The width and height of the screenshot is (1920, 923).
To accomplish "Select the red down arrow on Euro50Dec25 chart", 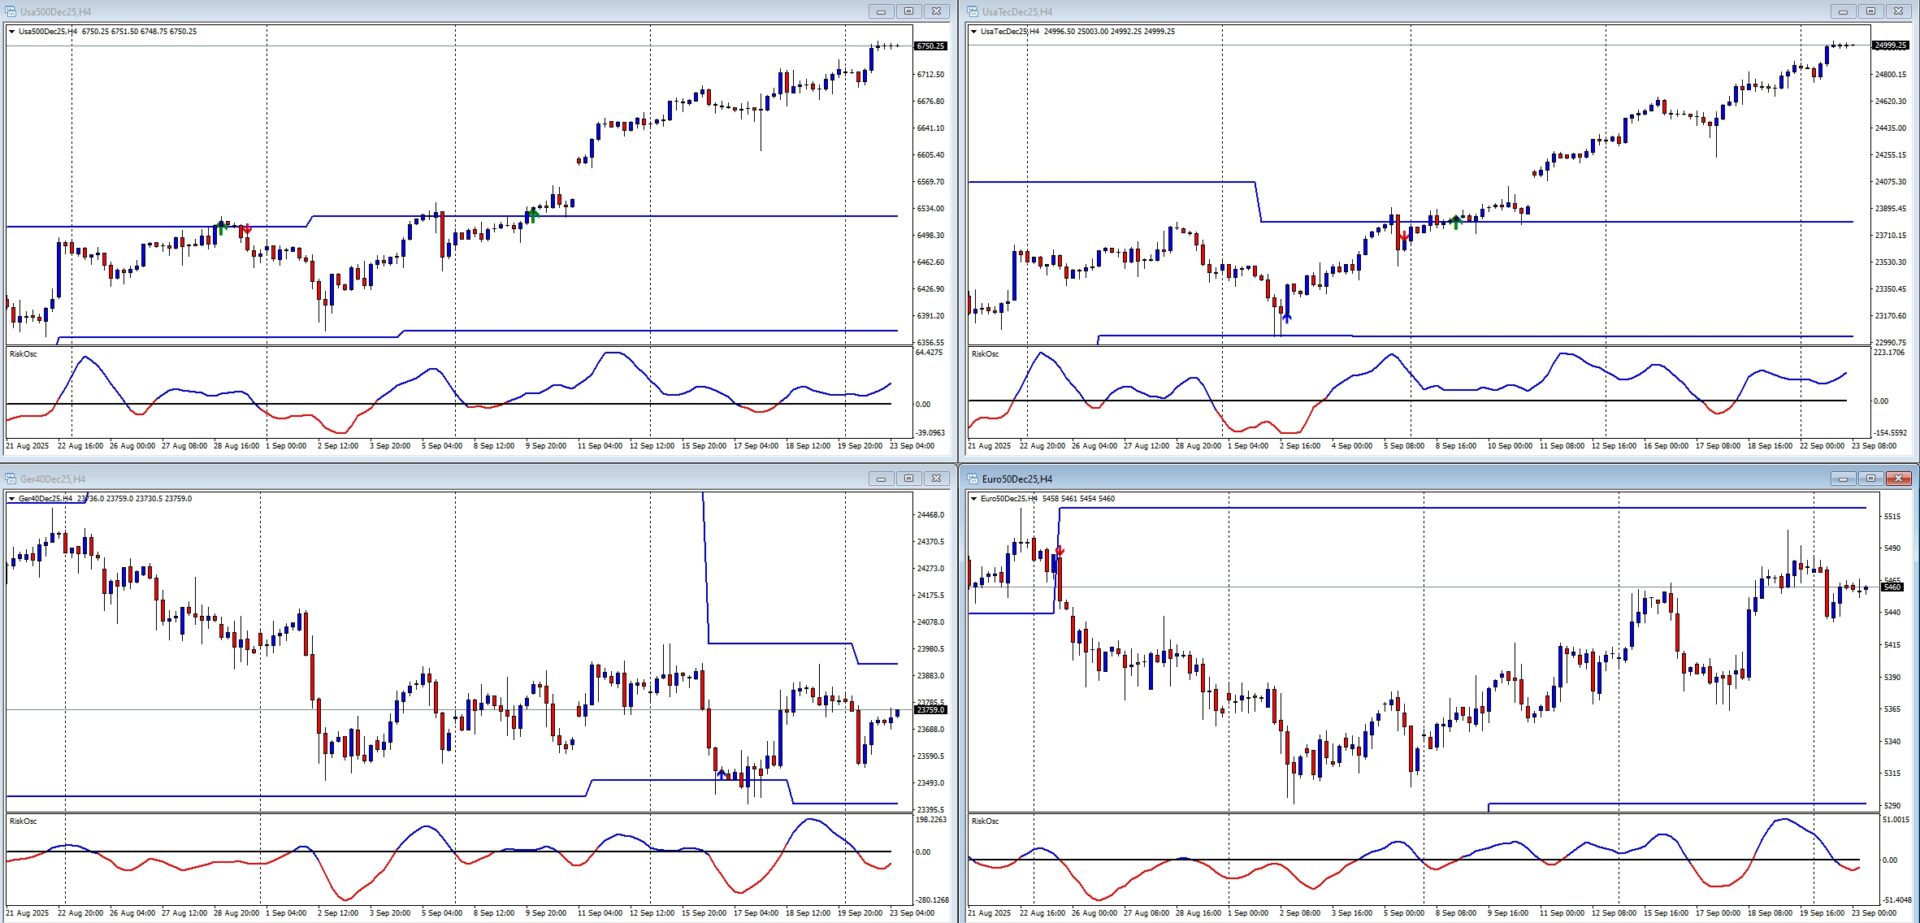I will pos(1060,551).
